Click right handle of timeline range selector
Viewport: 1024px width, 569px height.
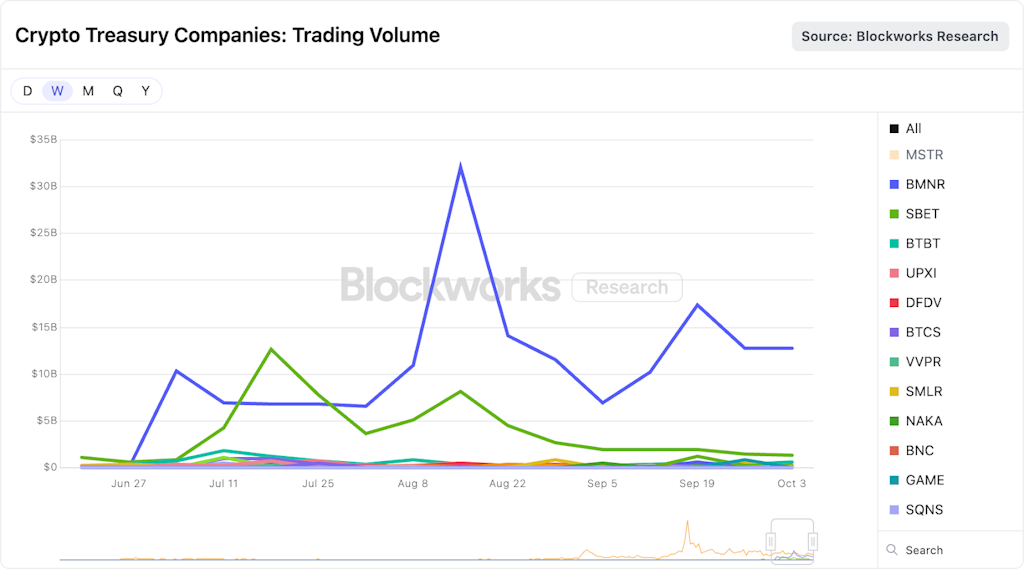point(813,541)
